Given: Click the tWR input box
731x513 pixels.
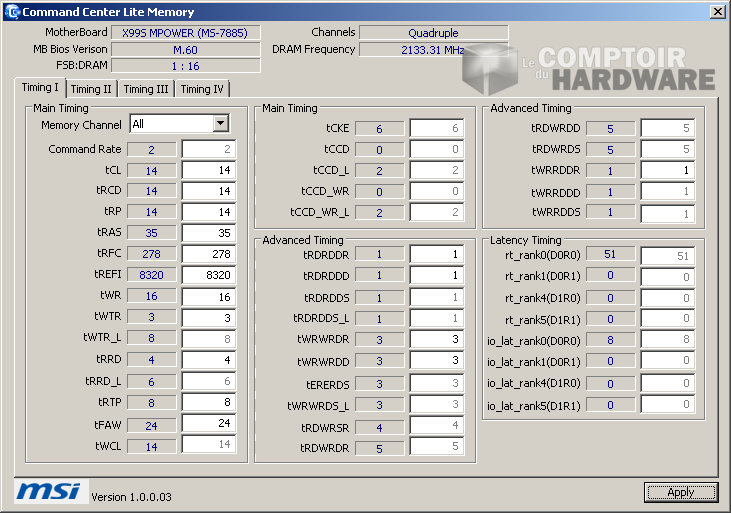Looking at the screenshot, I should [209, 296].
